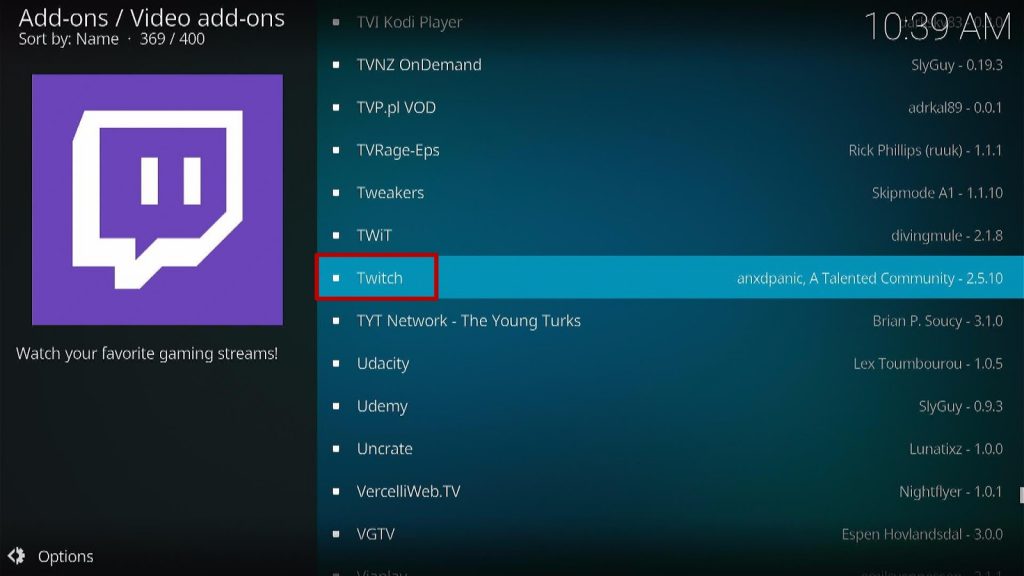Click the bullet icon beside Udacity
1024x576 pixels.
coord(336,363)
